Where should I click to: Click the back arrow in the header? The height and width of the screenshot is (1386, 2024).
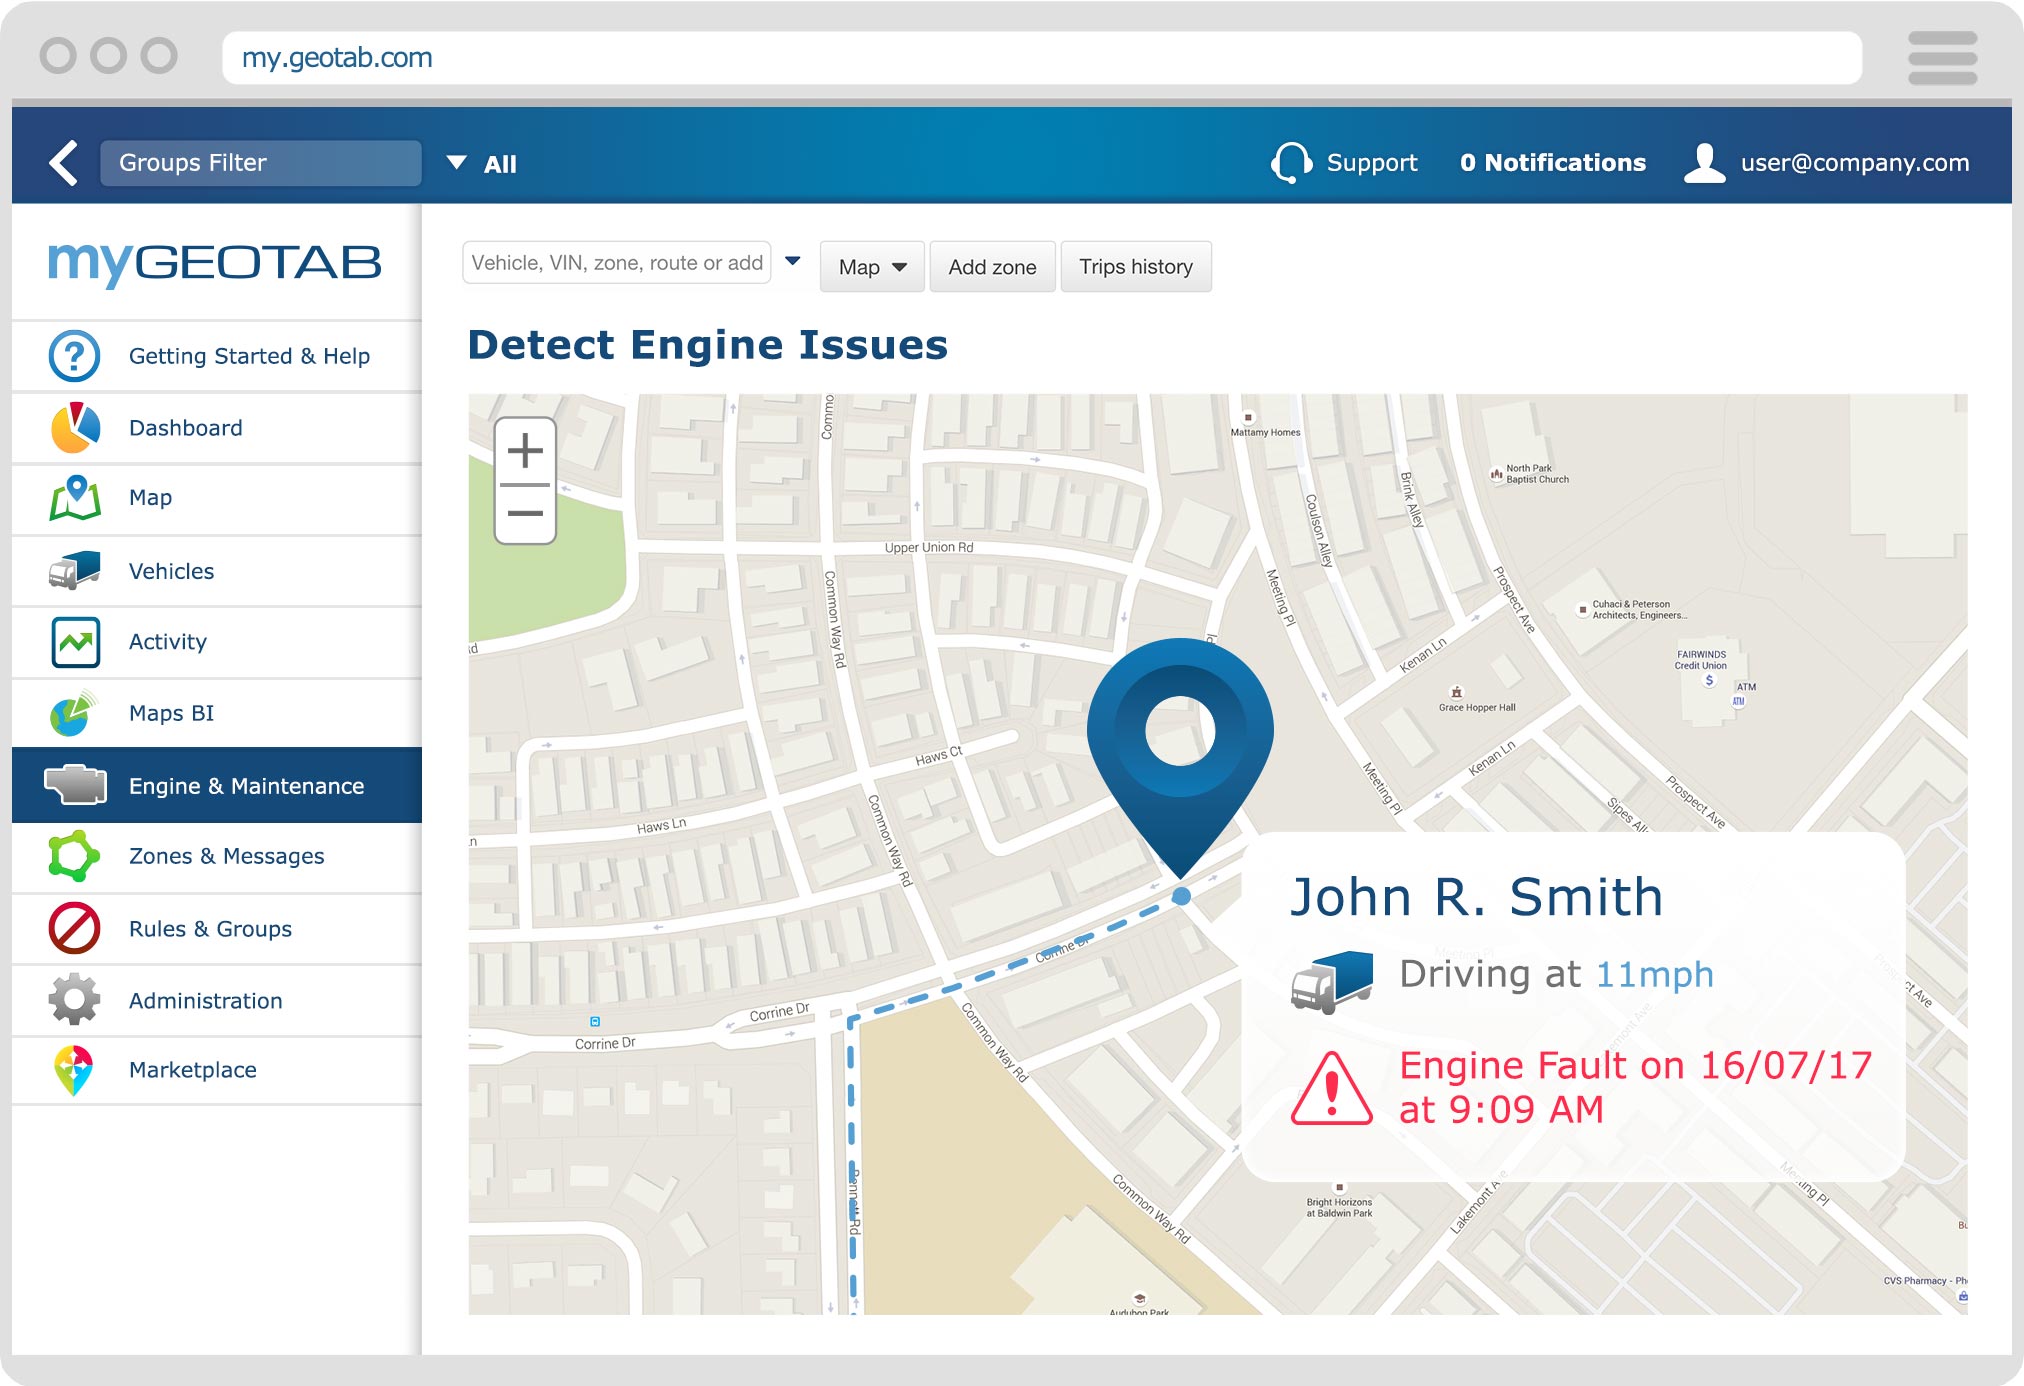point(64,163)
